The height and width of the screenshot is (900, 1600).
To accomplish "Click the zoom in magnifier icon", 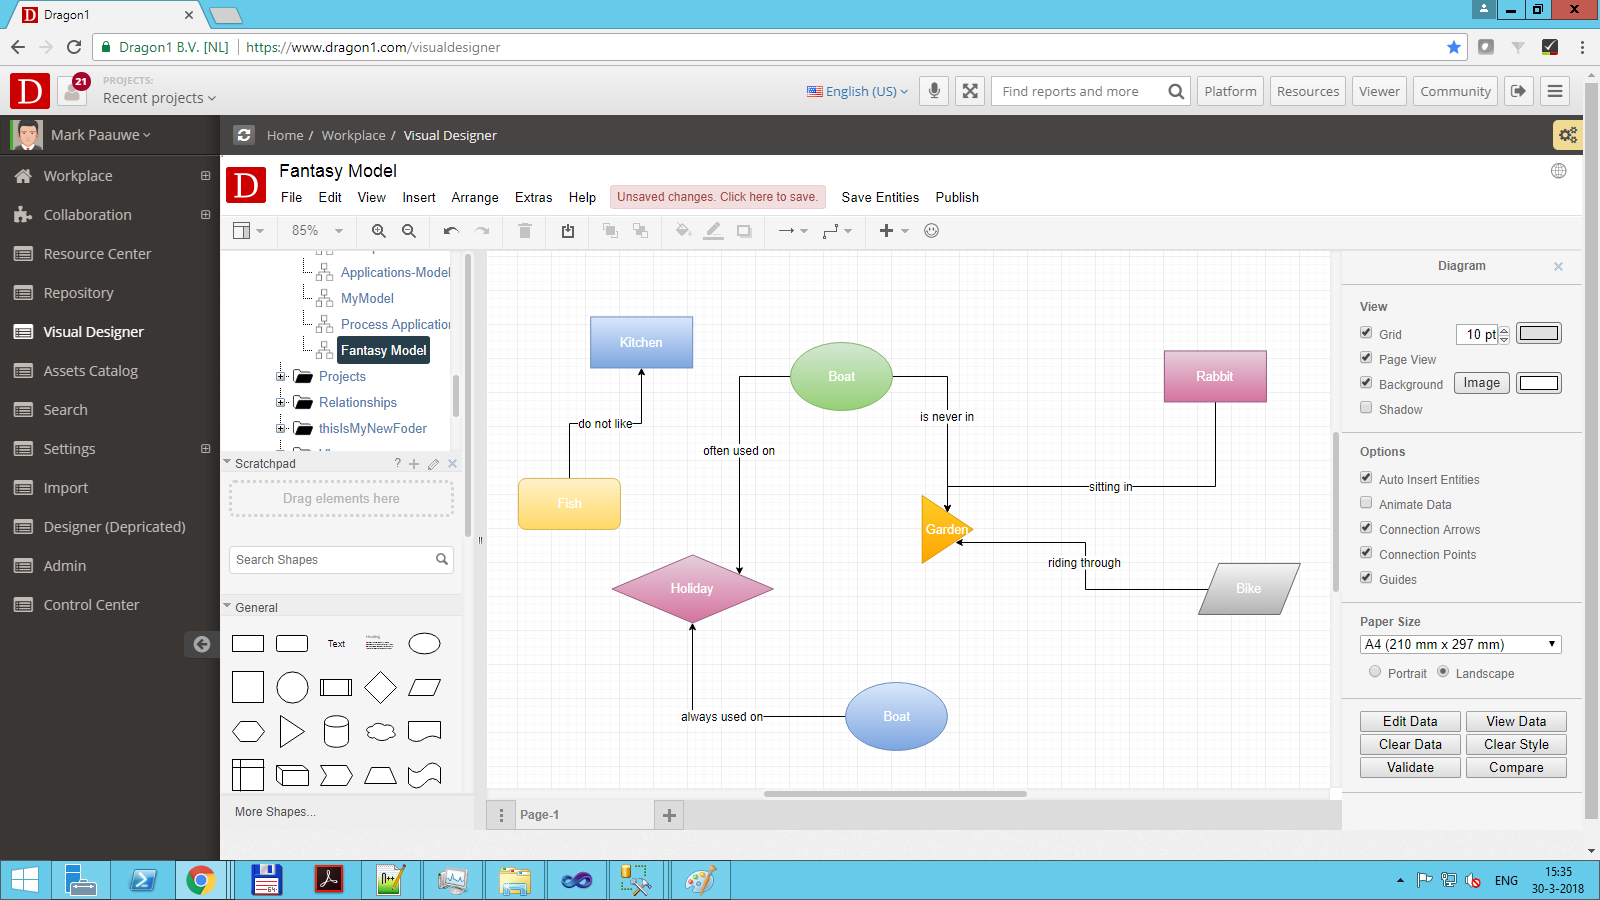I will (x=378, y=231).
